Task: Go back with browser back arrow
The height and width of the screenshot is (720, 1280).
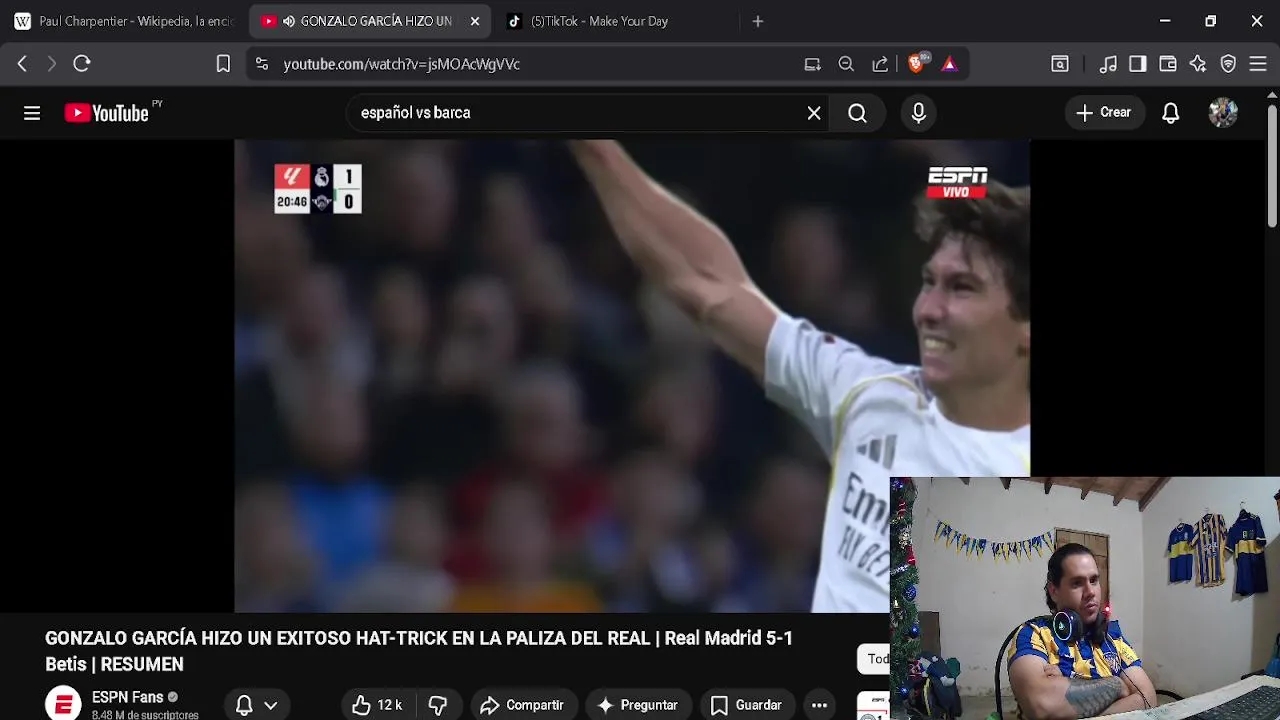Action: [22, 64]
